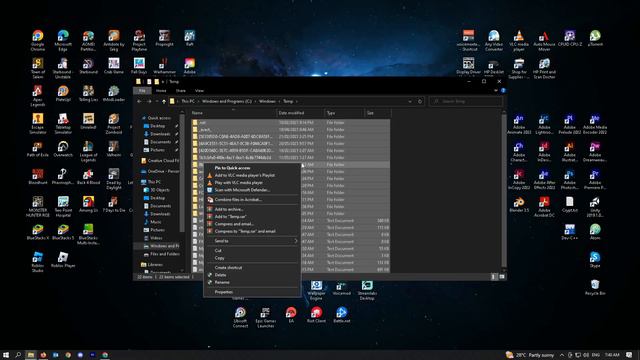
Task: Open Microsoft Edge desktop shortcut
Action: [x=63, y=40]
